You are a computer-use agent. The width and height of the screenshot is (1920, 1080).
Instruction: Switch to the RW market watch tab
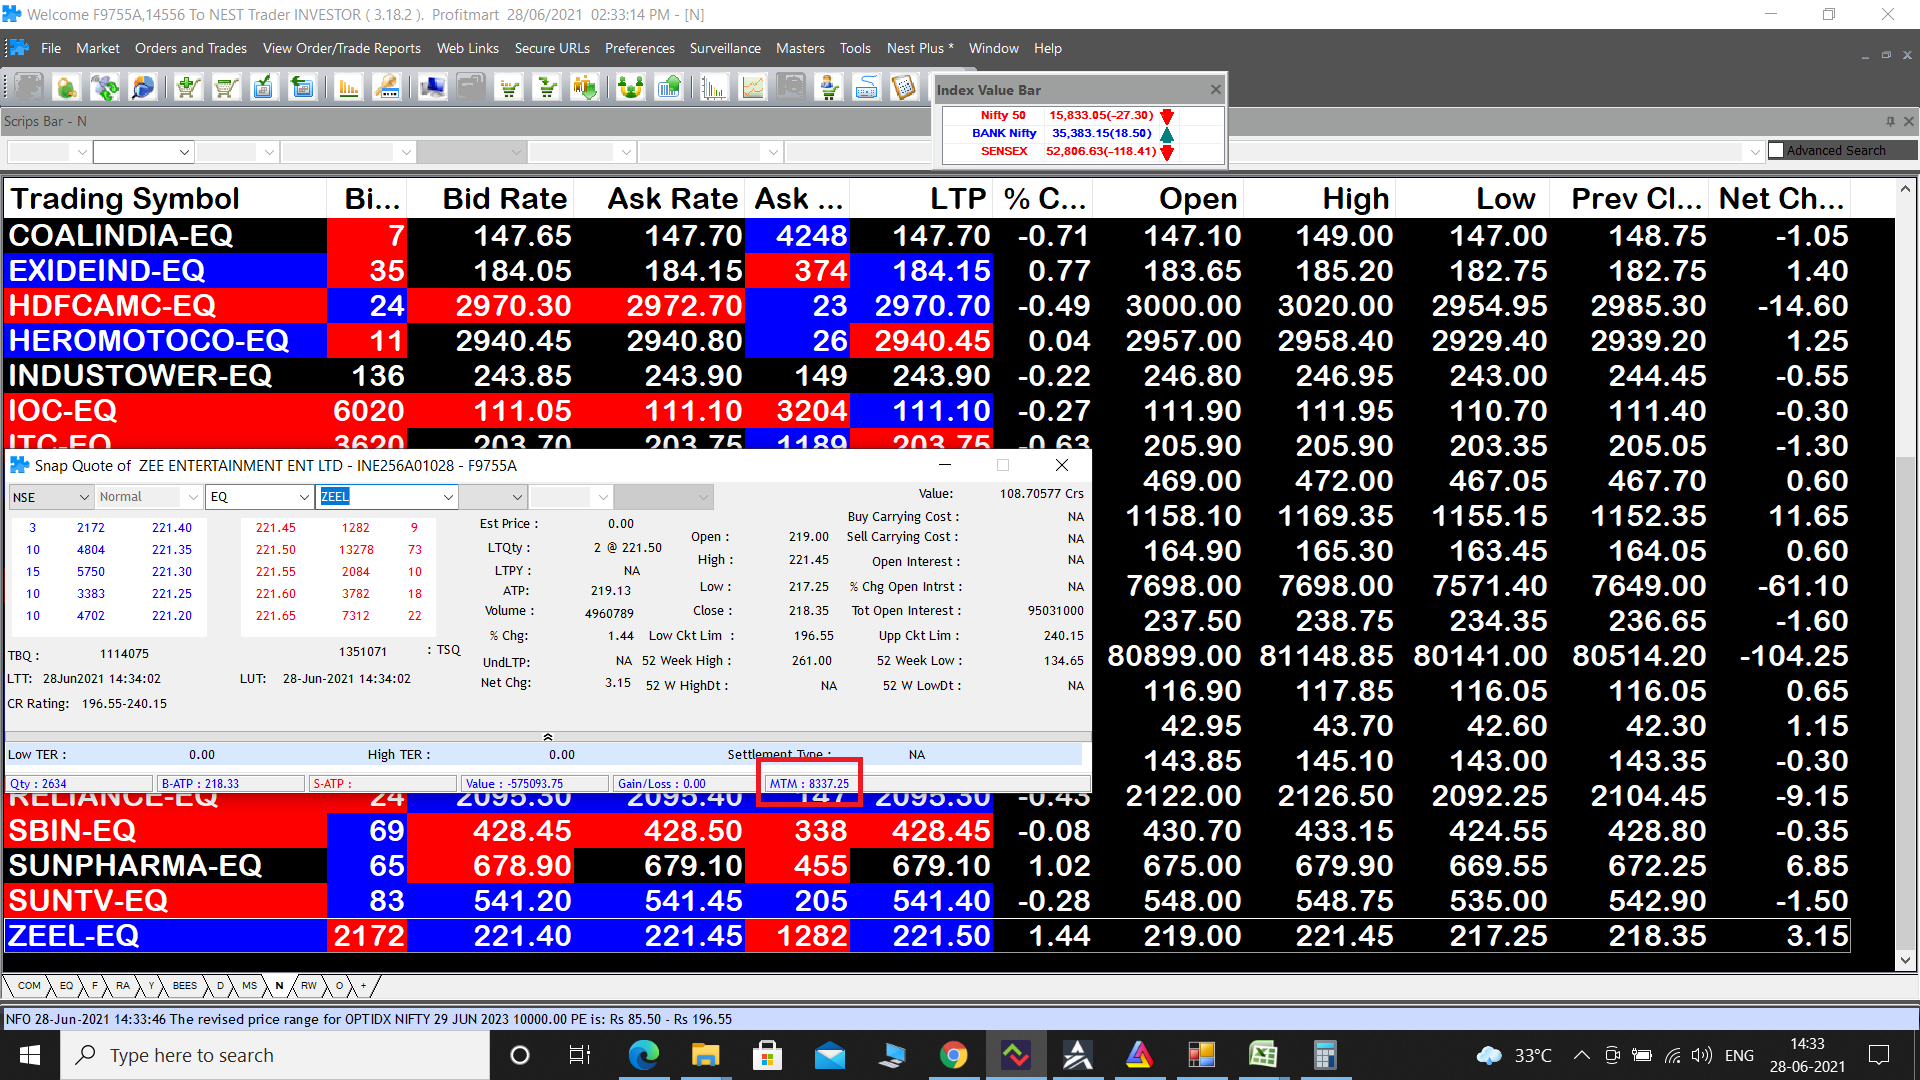[x=309, y=986]
